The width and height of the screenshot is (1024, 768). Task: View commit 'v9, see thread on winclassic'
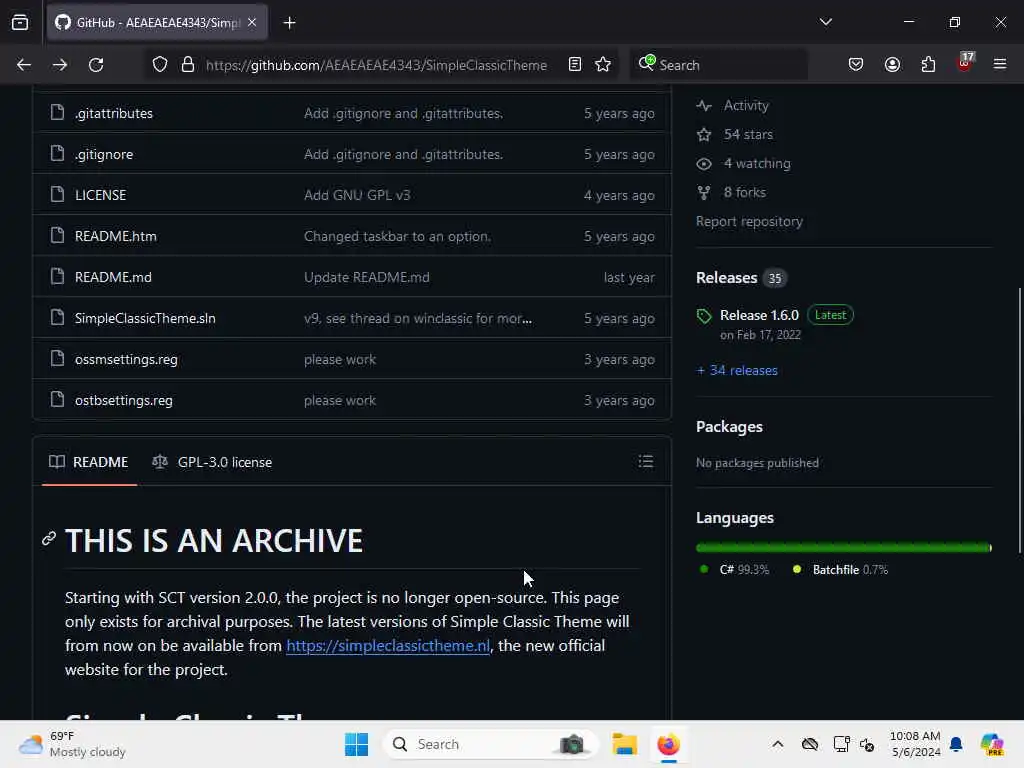coord(418,318)
